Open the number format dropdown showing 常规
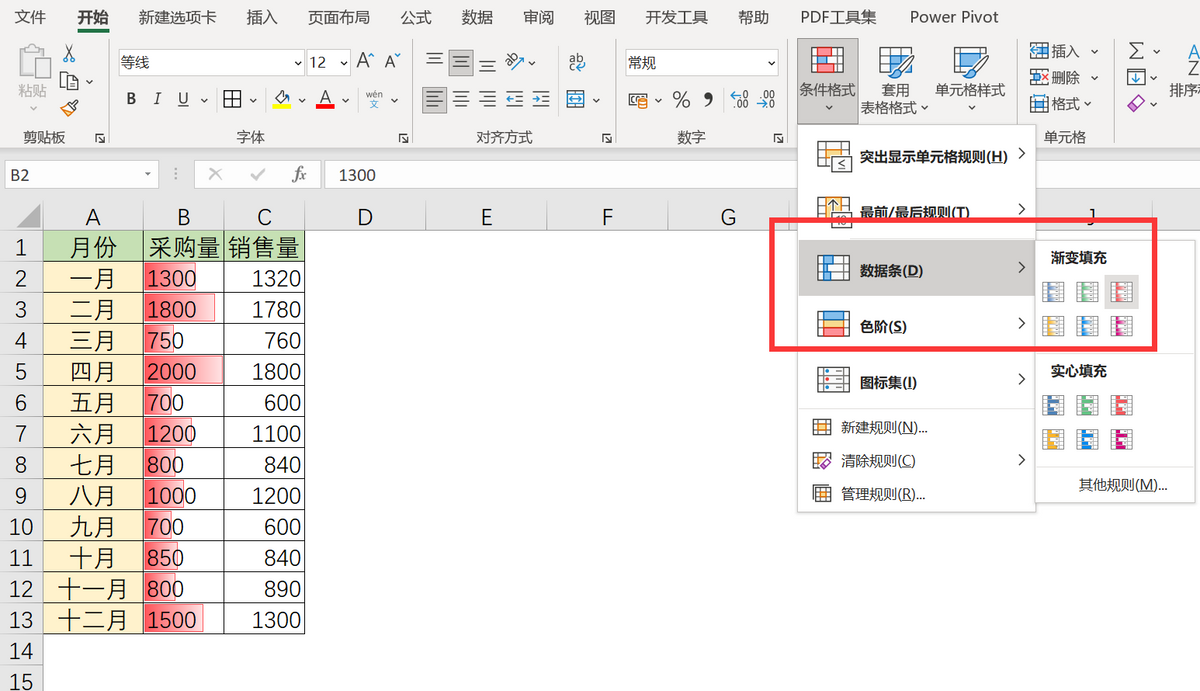Image resolution: width=1200 pixels, height=691 pixels. pos(770,63)
